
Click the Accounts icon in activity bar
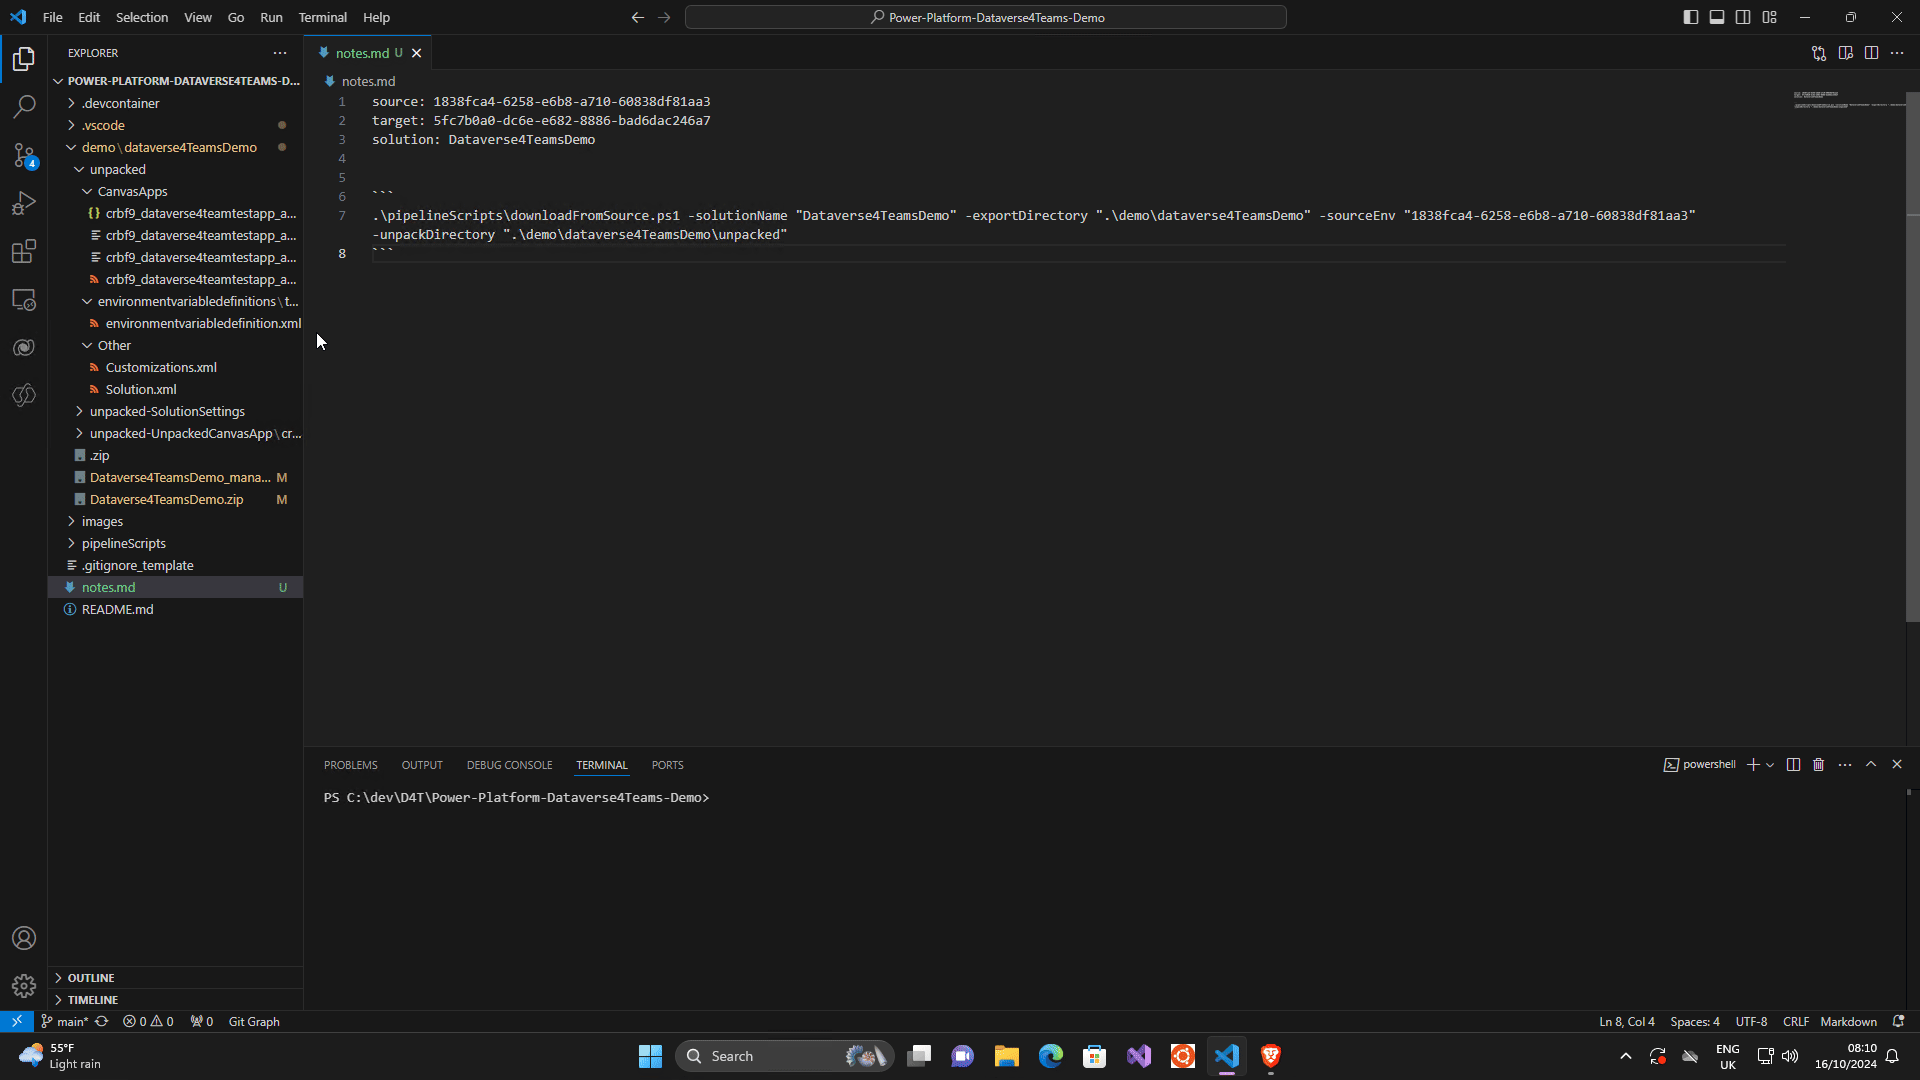[24, 938]
